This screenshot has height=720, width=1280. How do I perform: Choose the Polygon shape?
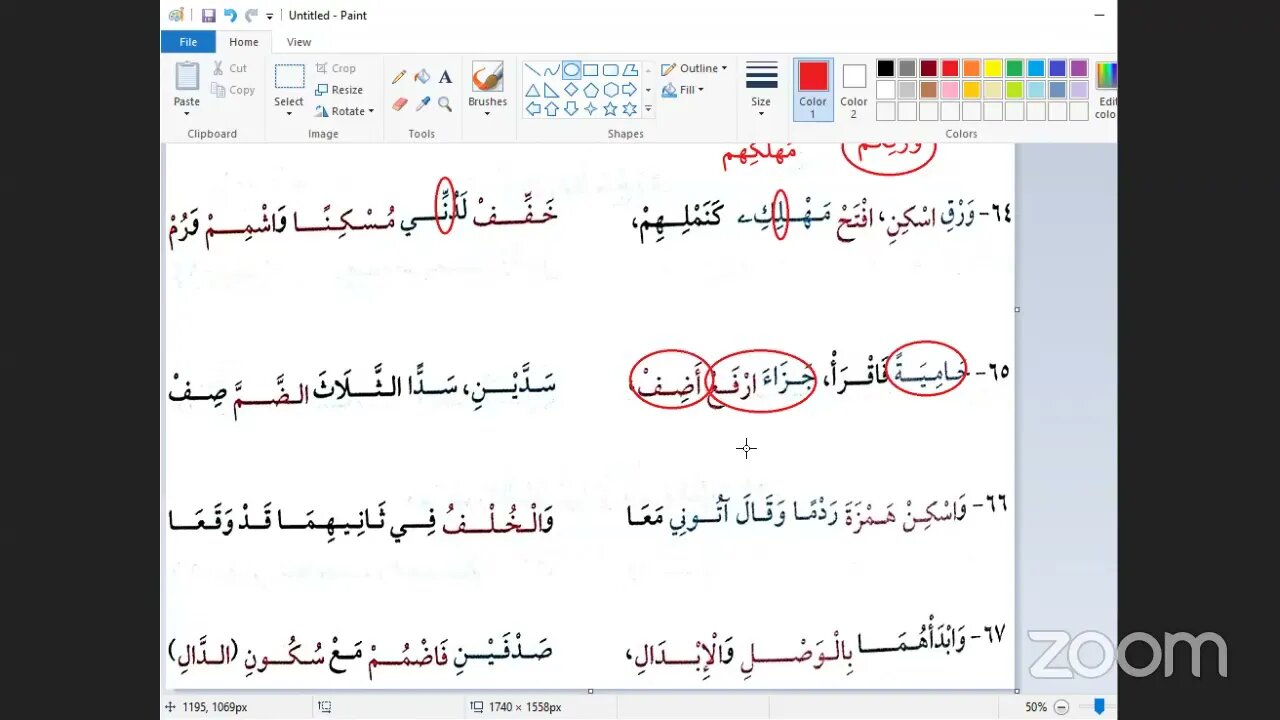click(629, 70)
